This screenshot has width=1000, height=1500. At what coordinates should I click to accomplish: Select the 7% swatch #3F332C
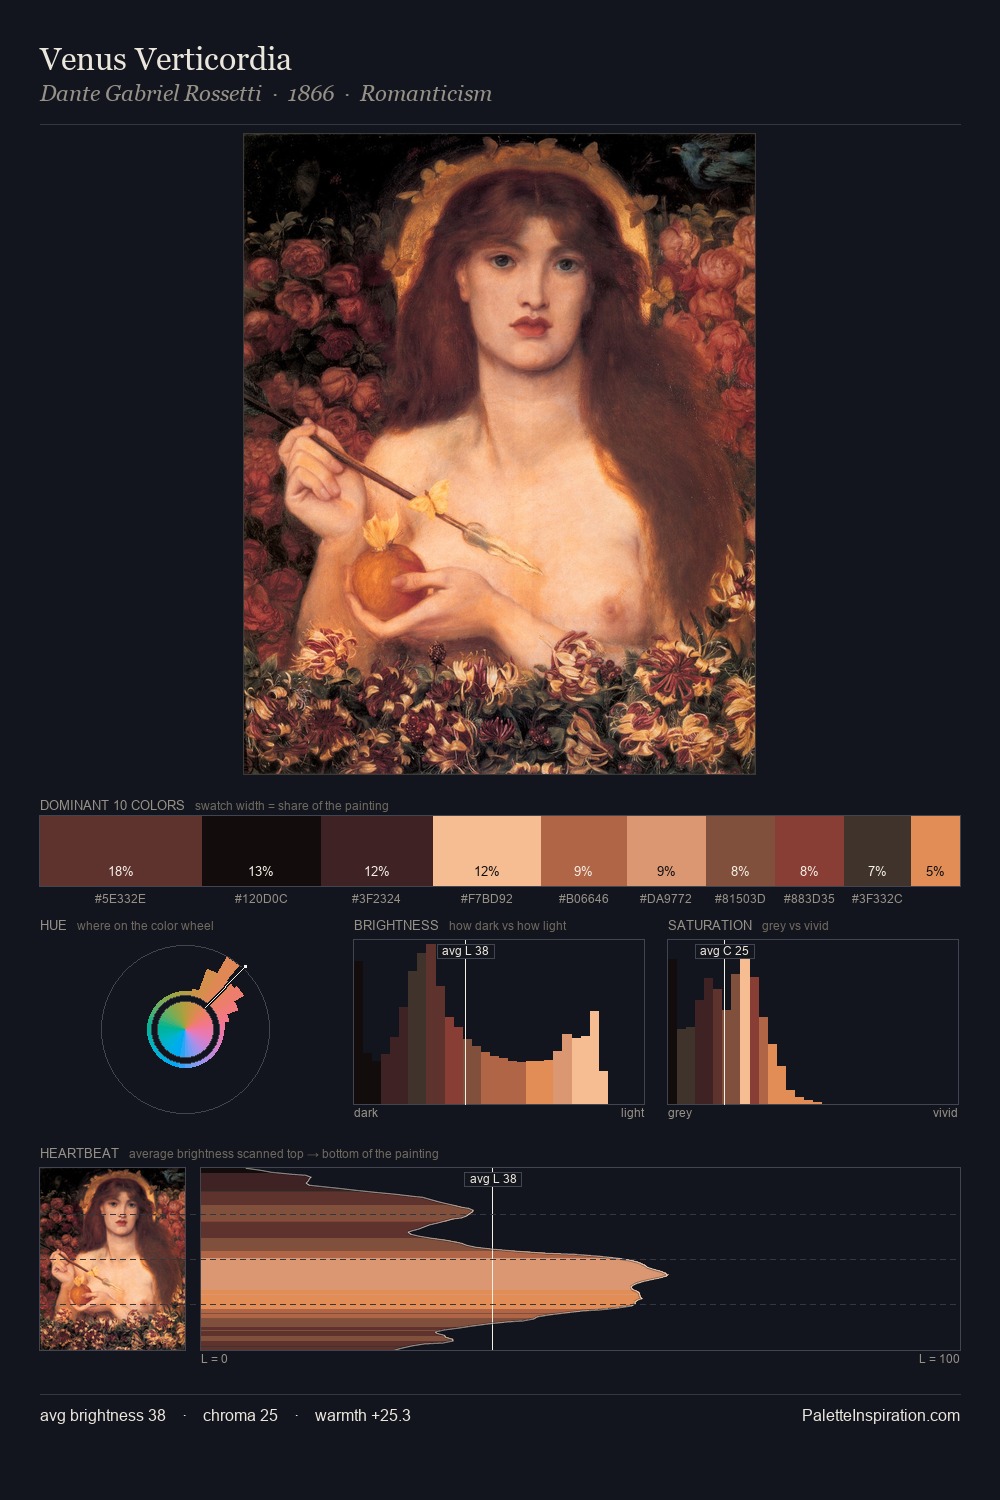coord(877,851)
